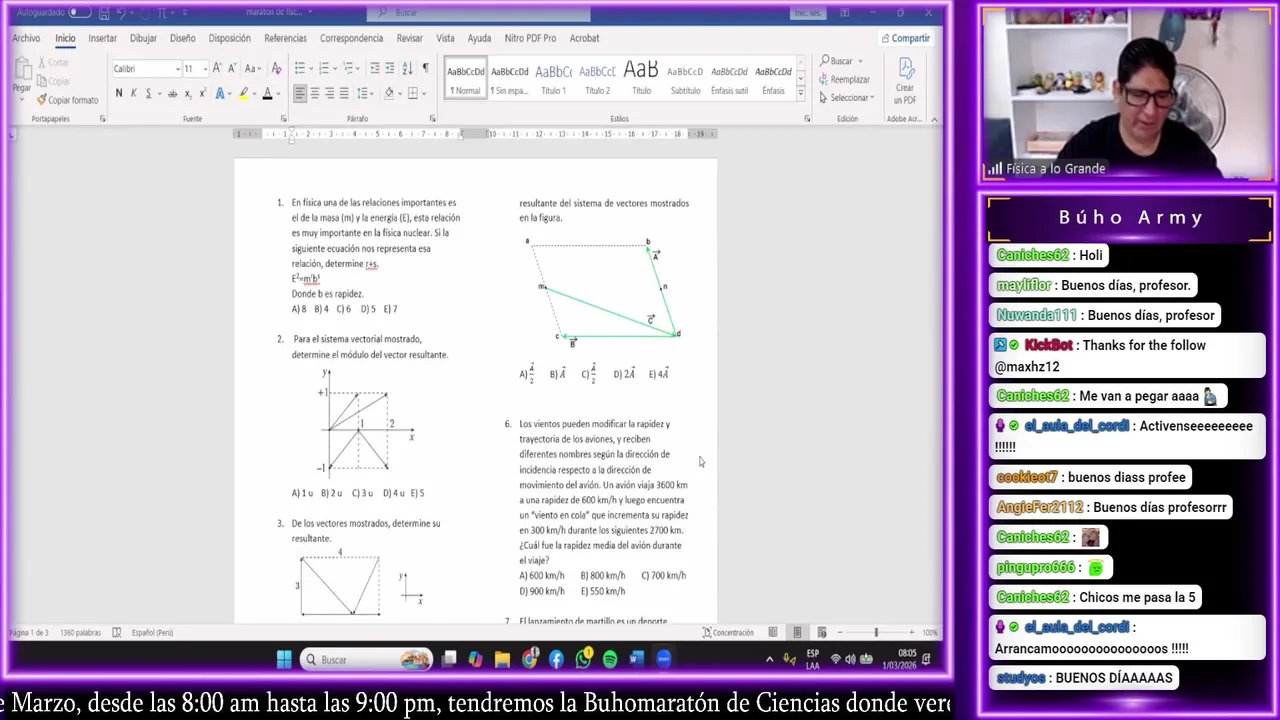
Task: Toggle subscript formatting
Action: point(188,93)
